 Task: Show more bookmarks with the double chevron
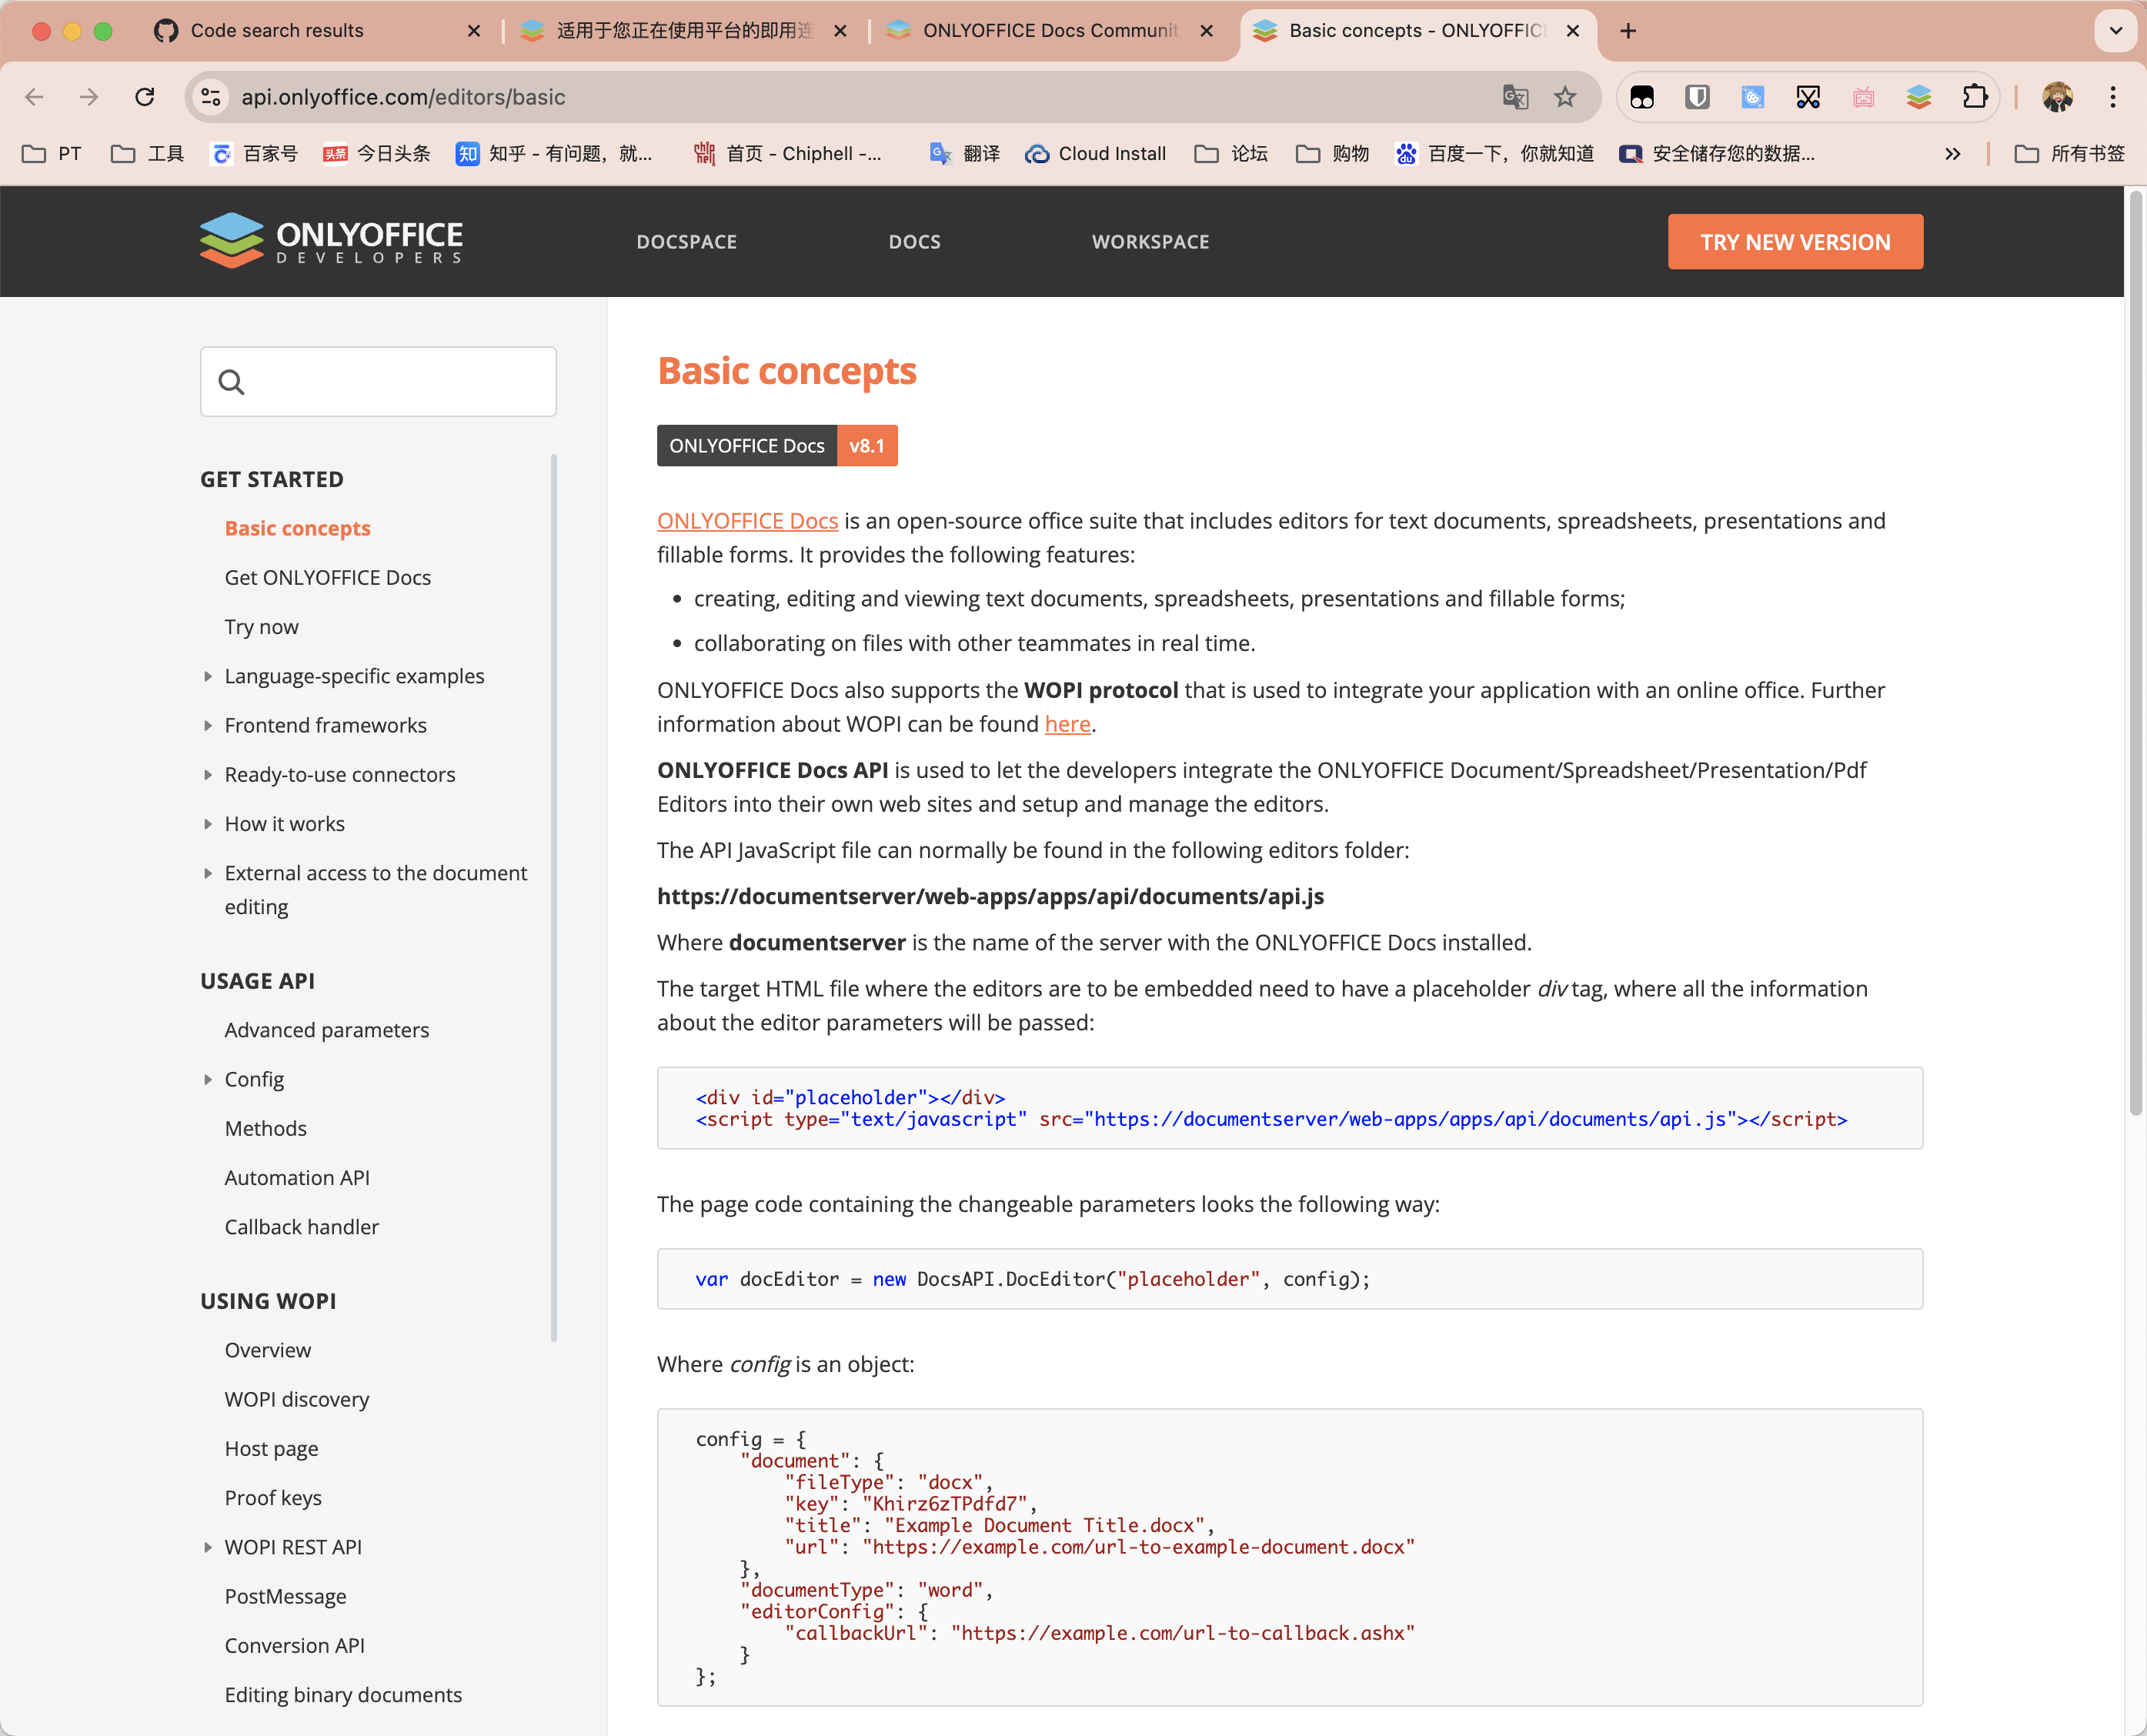[1952, 154]
